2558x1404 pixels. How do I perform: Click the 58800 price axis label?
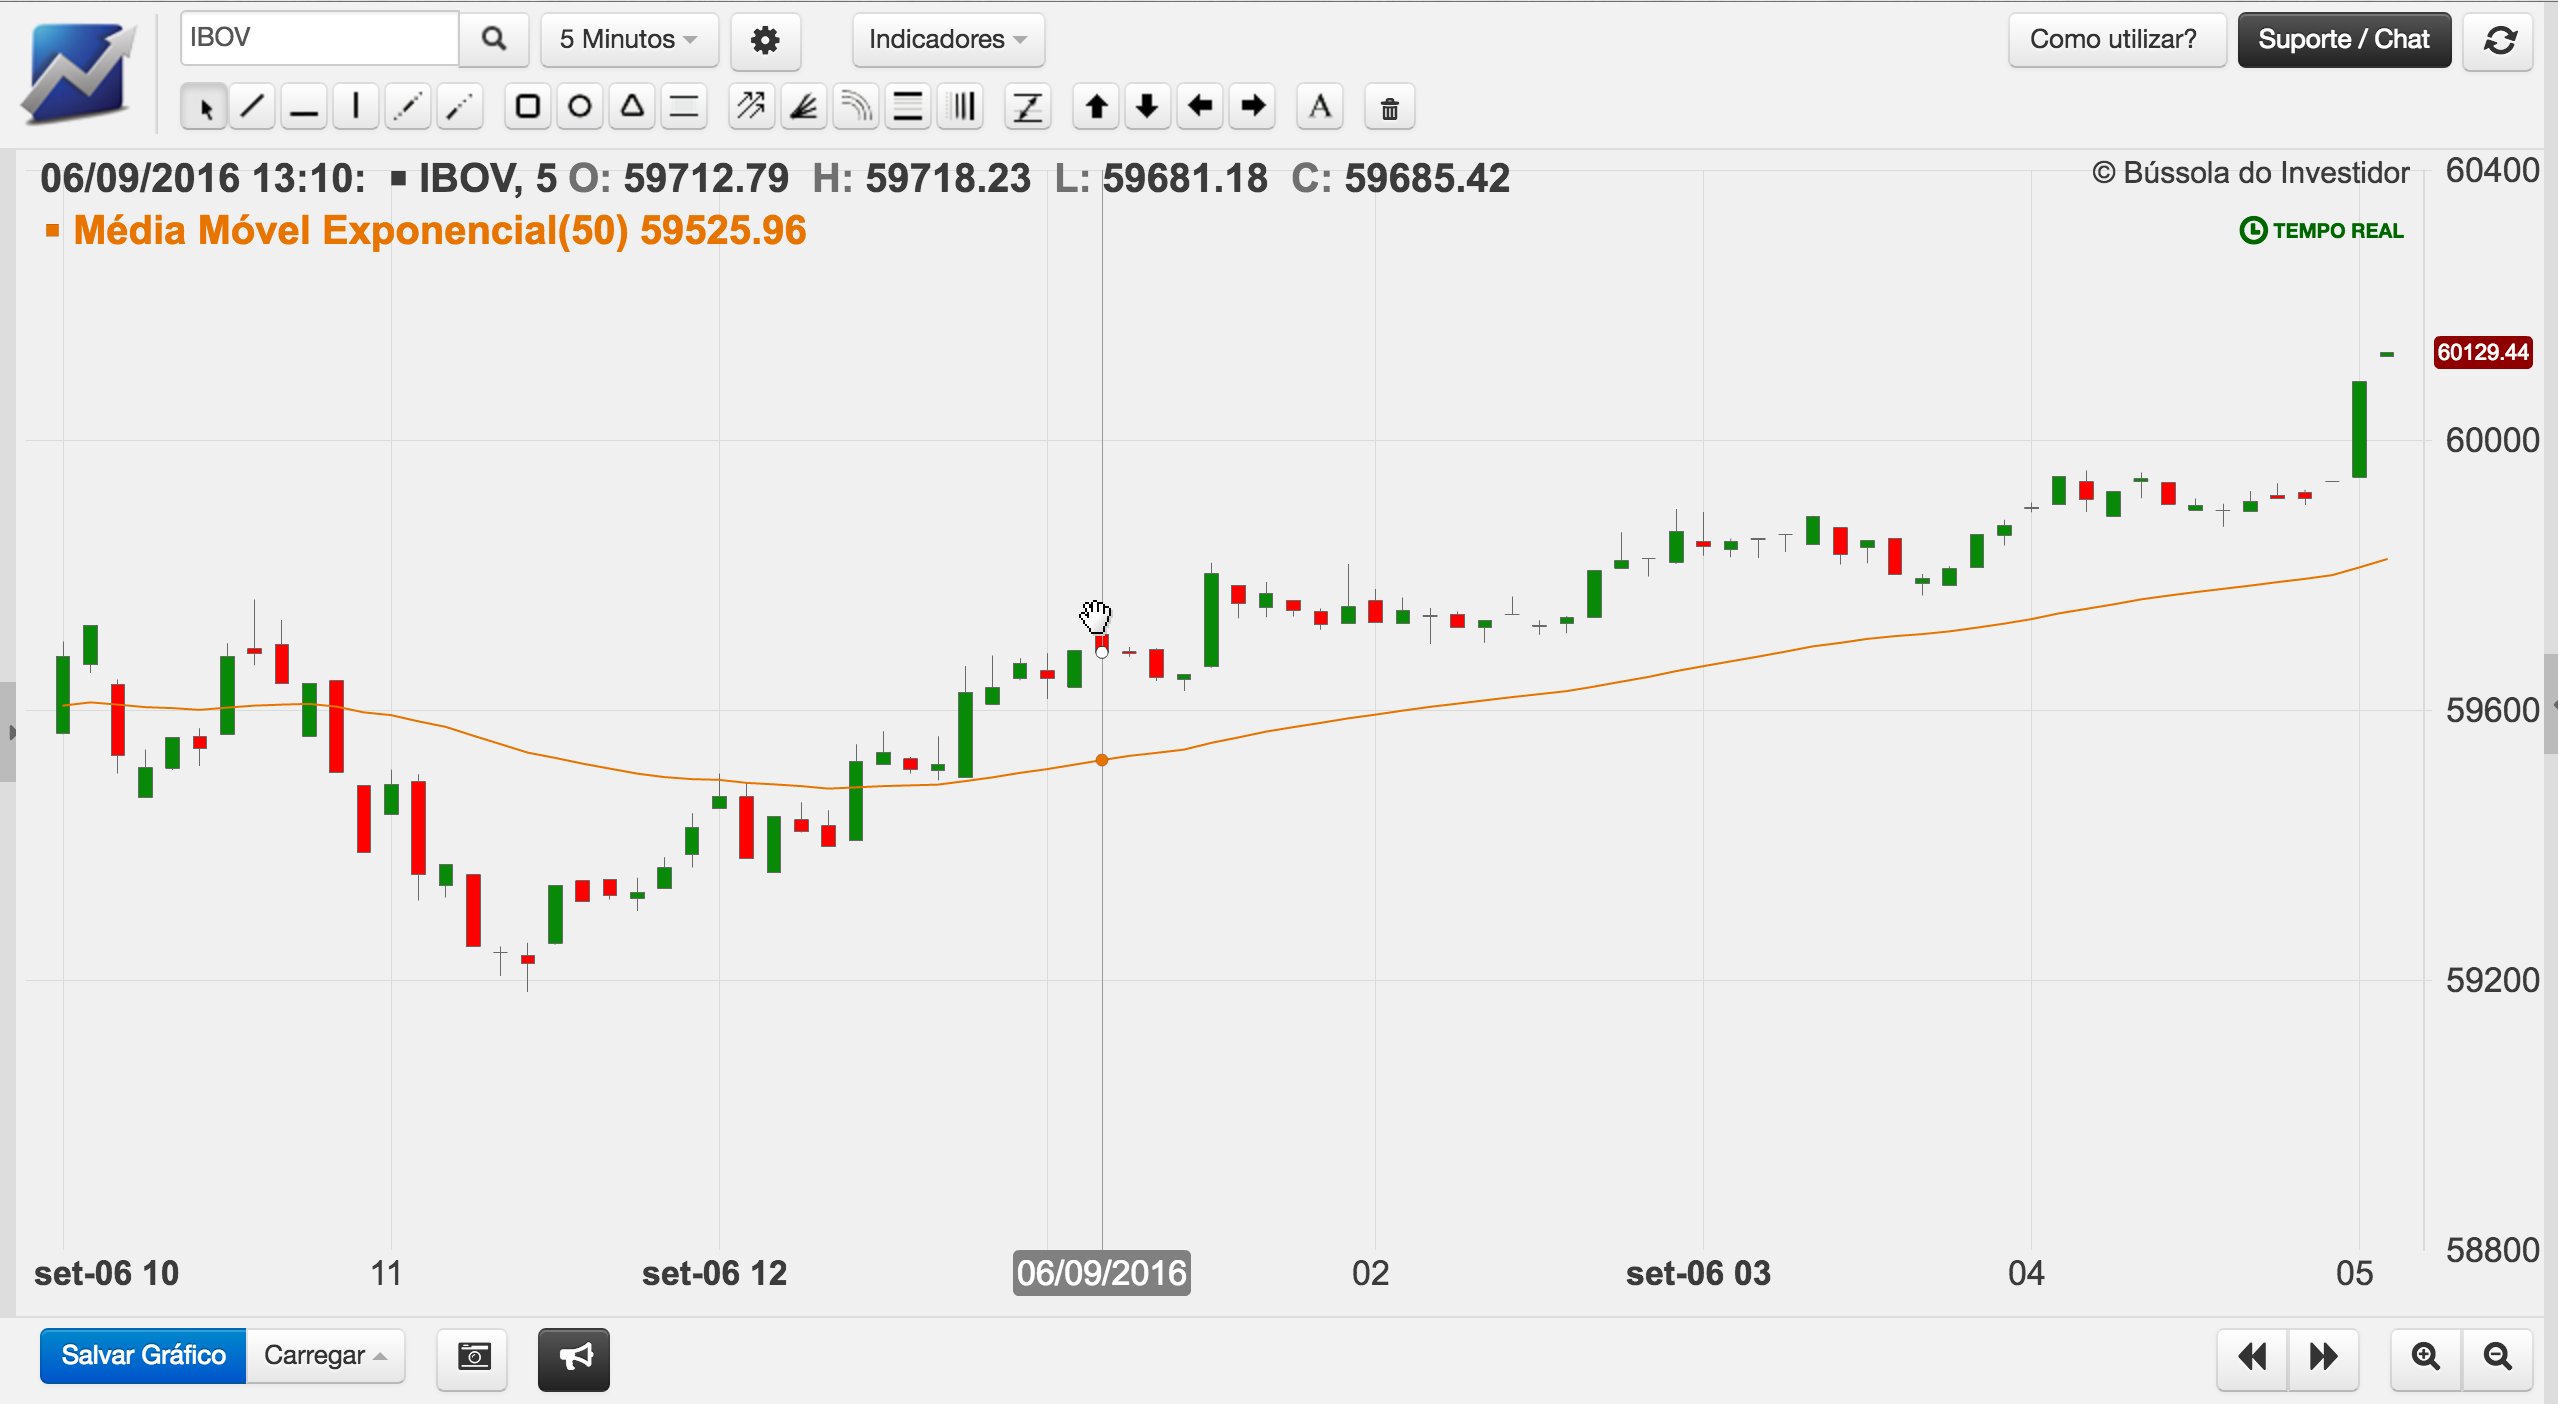pyautogui.click(x=2492, y=1250)
